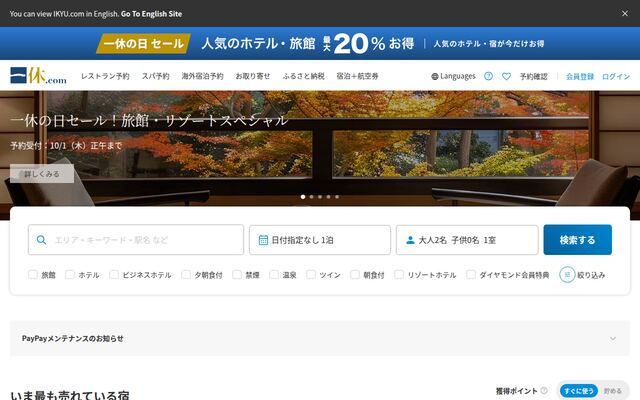Viewport: 640px width, 400px height.
Task: Open the 大人2名 子供0名 1室 guest selector
Action: (467, 240)
